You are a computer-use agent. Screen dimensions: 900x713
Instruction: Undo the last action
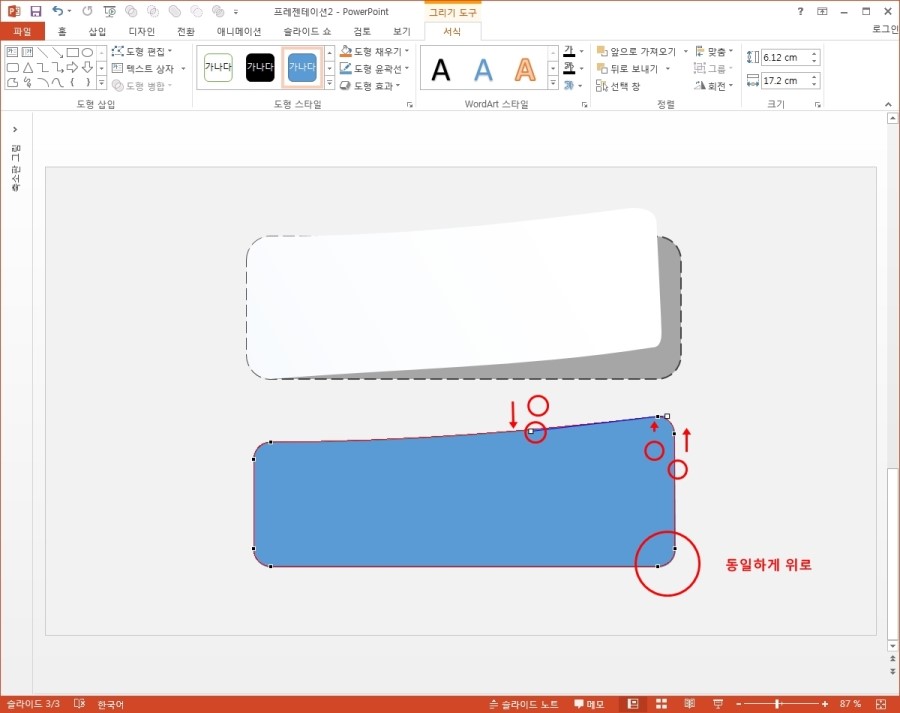(x=57, y=11)
